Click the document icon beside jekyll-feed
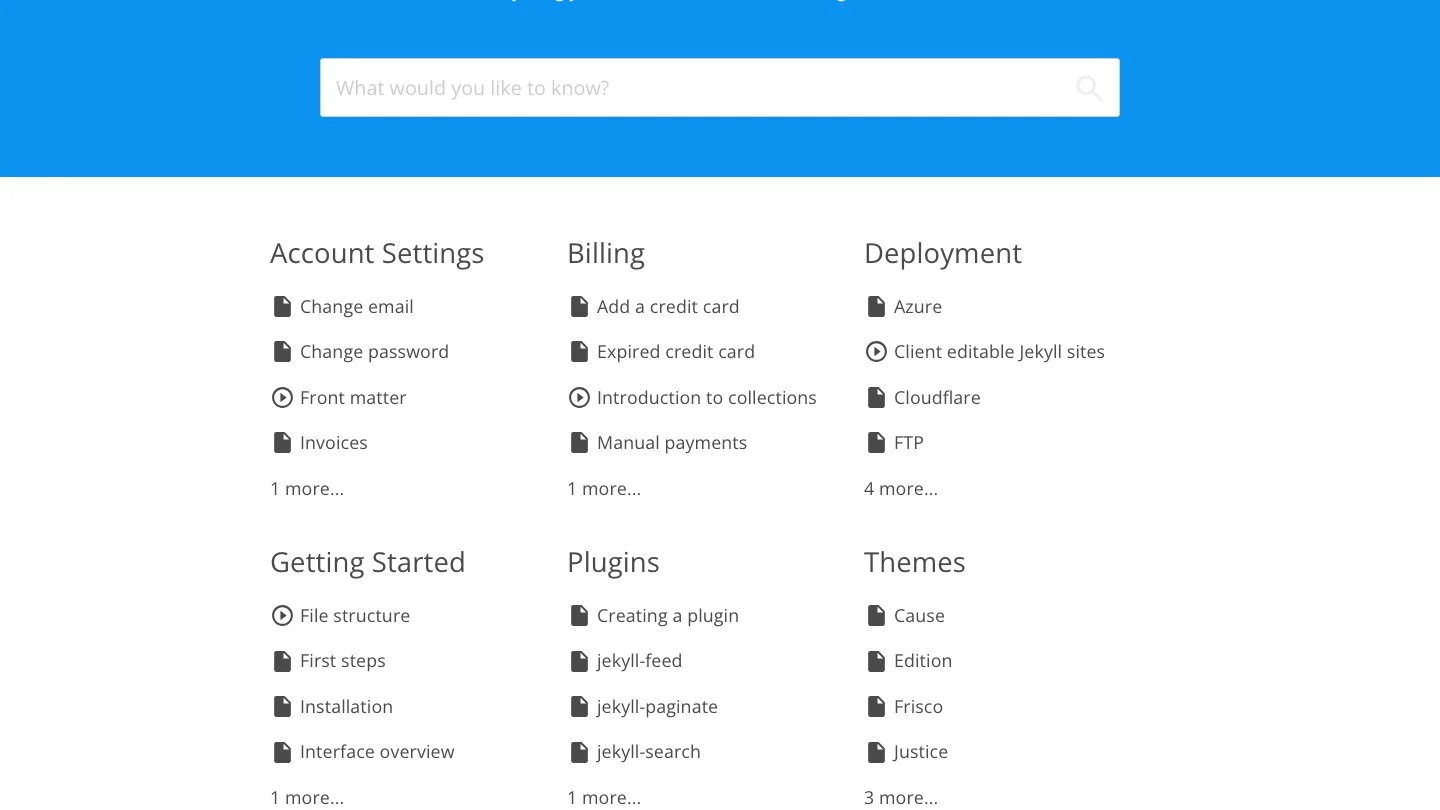This screenshot has height=810, width=1440. (579, 661)
